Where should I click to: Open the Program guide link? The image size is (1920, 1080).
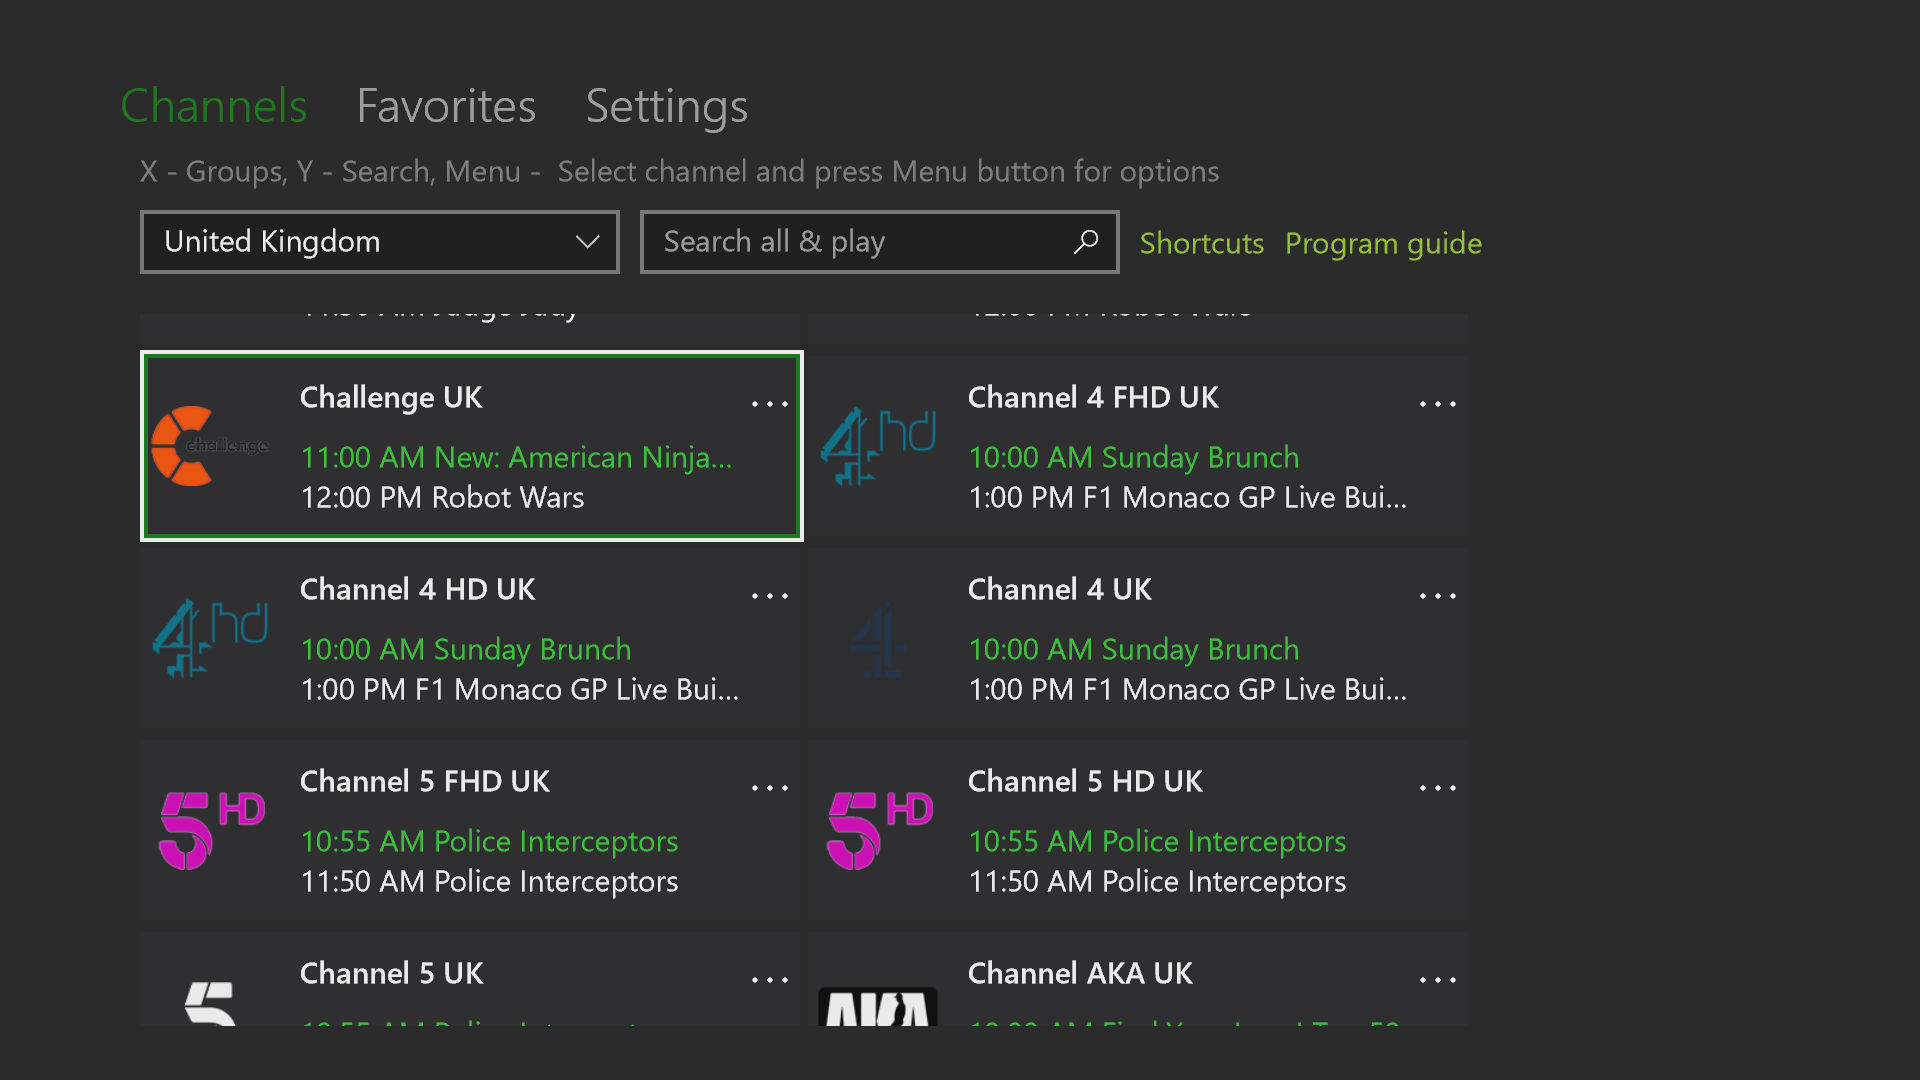(1383, 243)
